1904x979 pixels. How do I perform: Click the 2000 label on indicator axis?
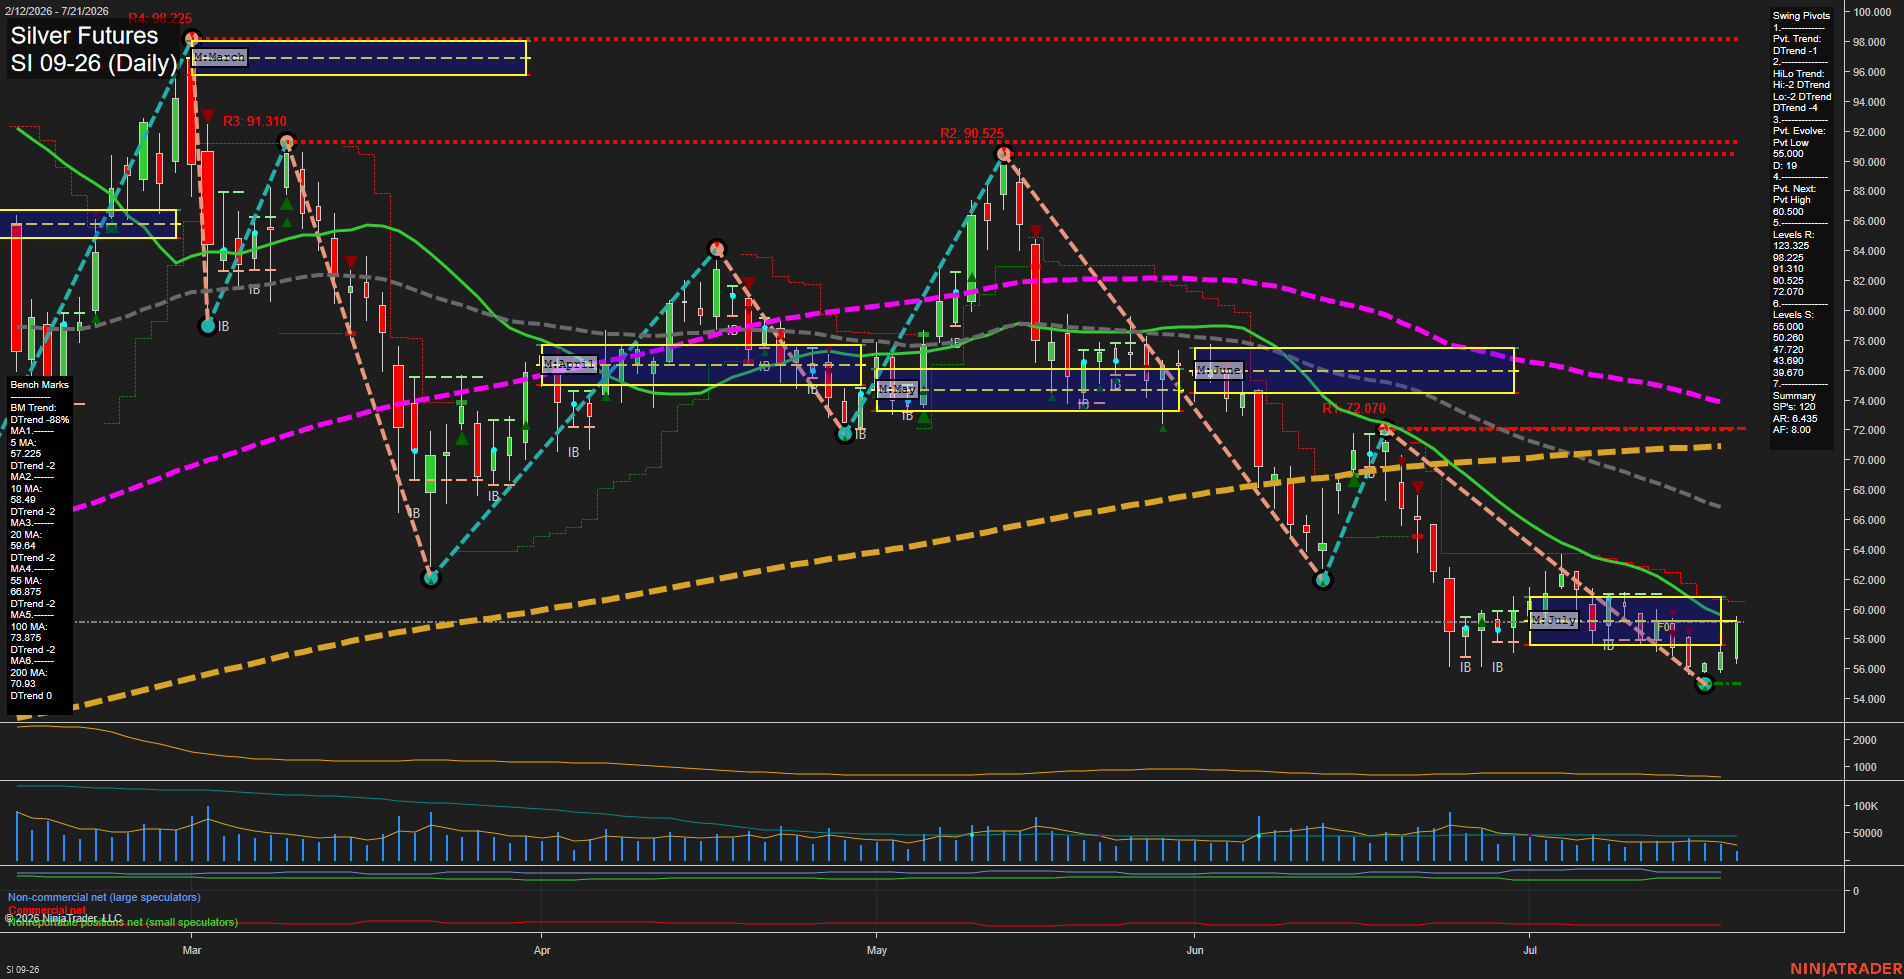coord(1864,740)
